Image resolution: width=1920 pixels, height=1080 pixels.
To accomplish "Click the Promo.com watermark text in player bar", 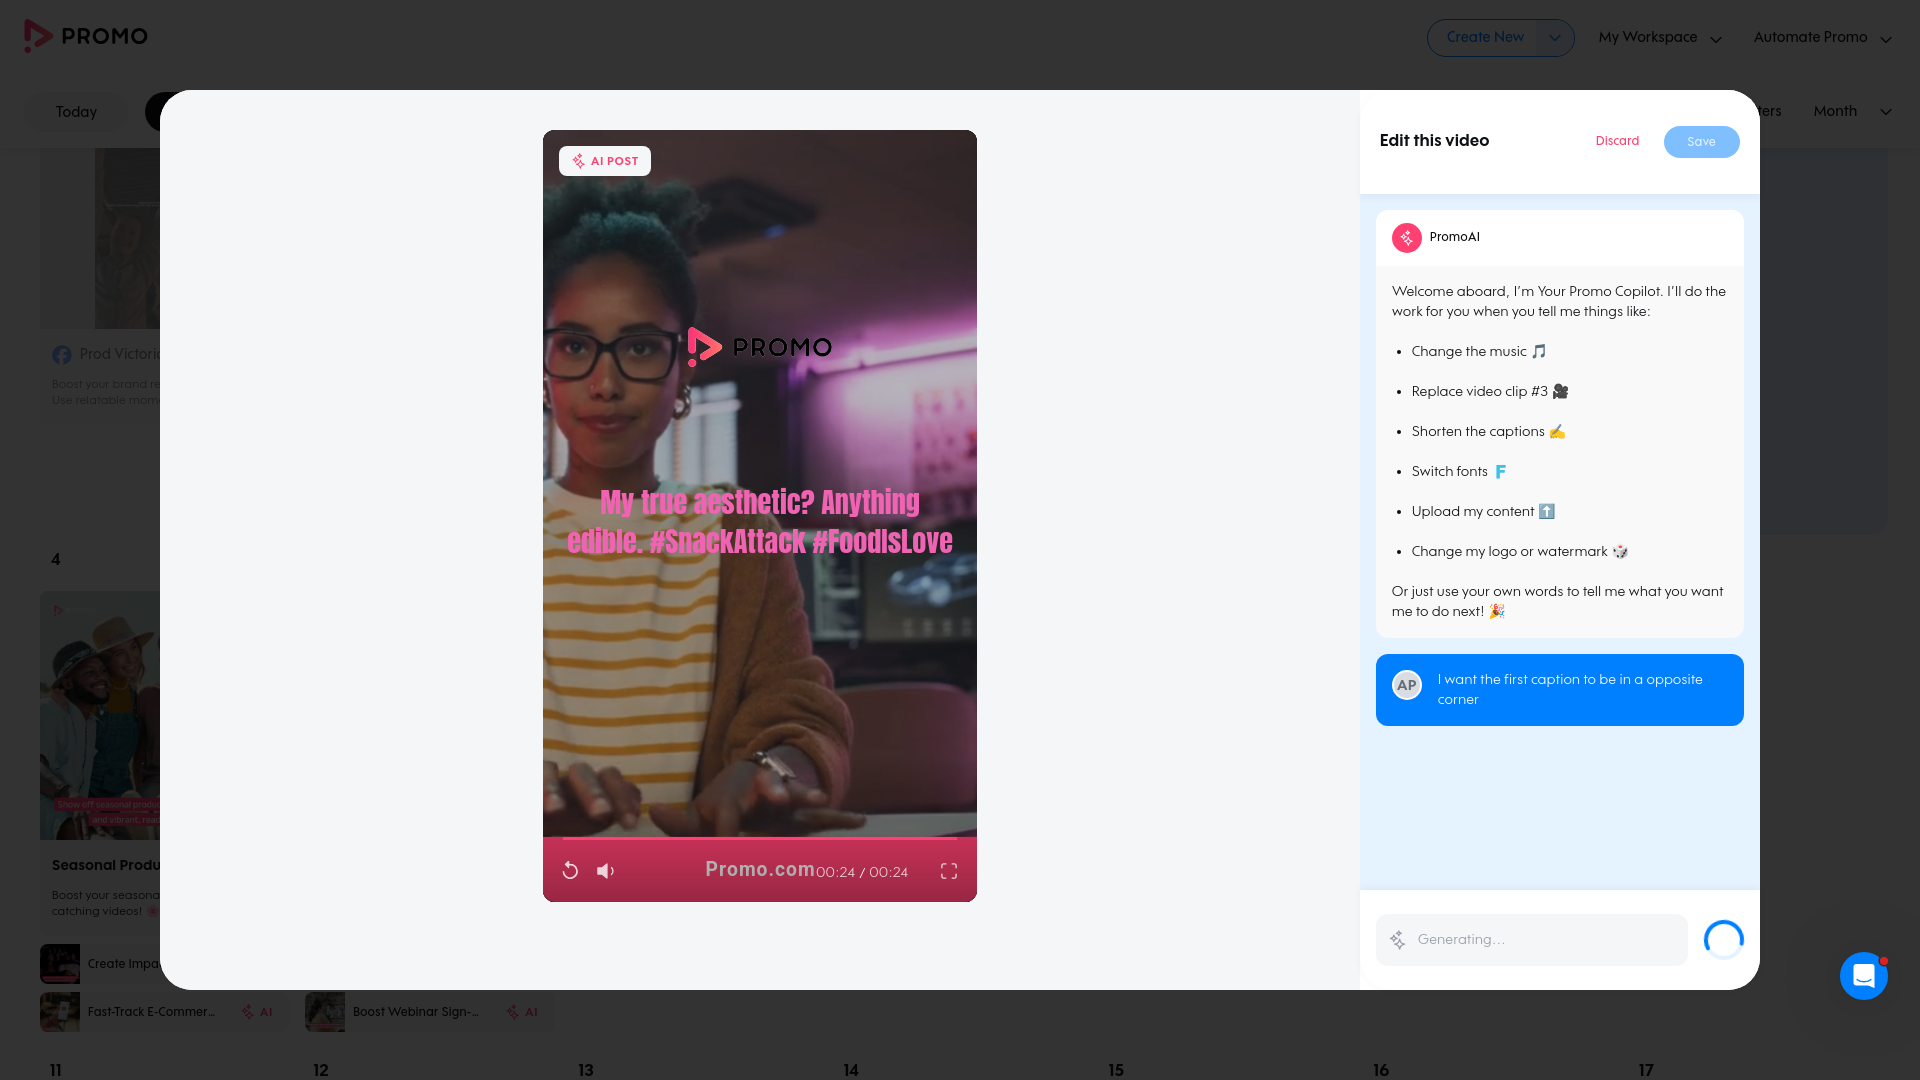I will (760, 869).
